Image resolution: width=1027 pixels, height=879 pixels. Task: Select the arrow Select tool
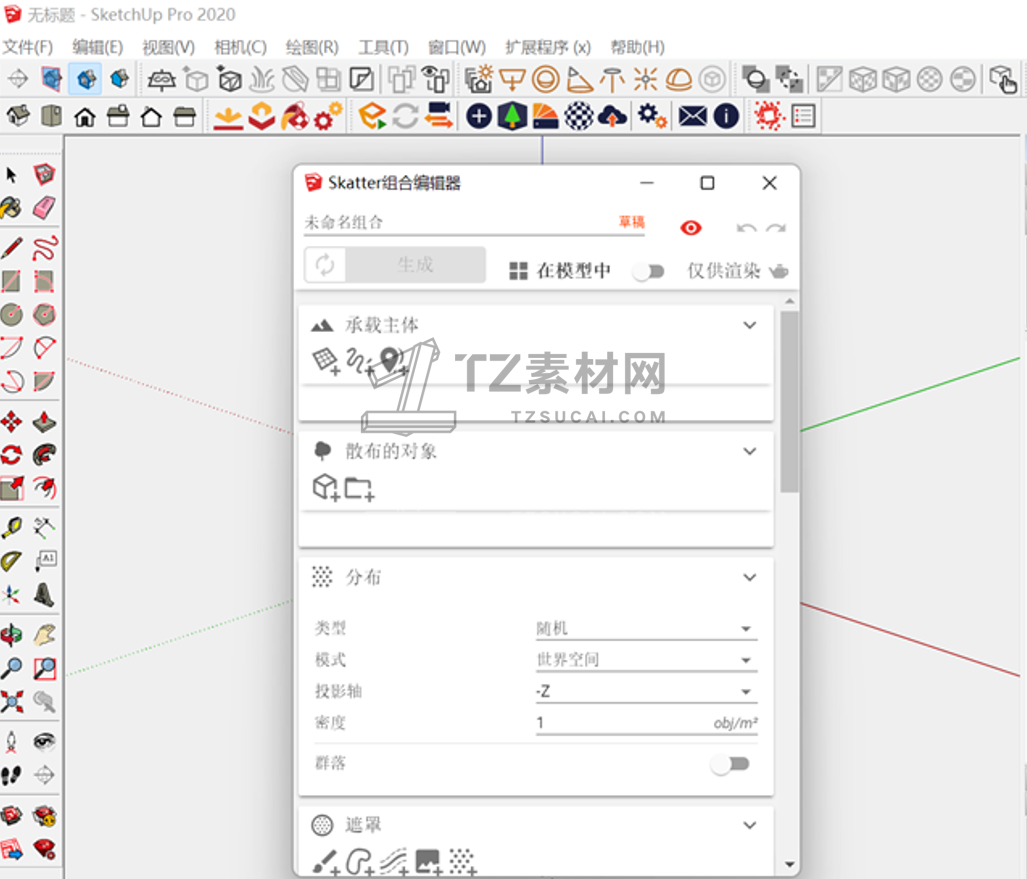coord(11,175)
